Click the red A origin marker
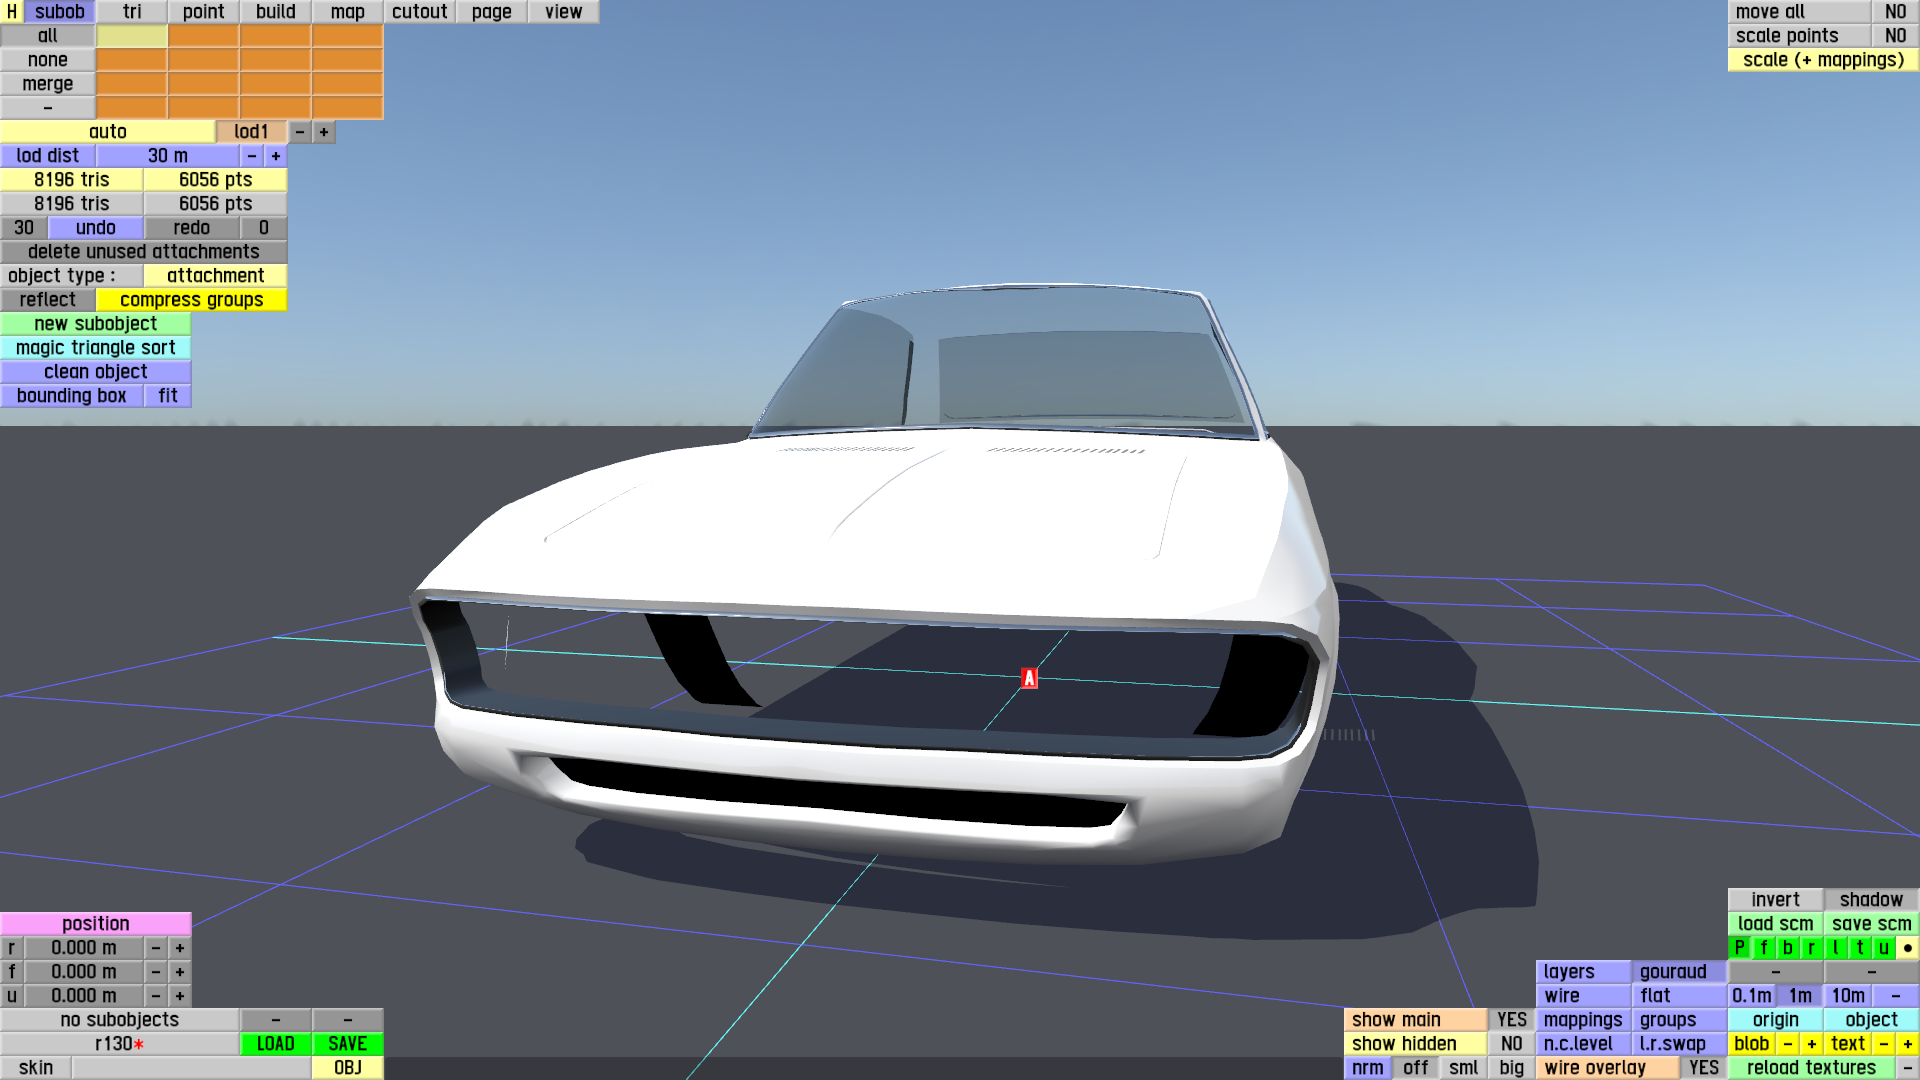Viewport: 1920px width, 1080px height. tap(1029, 678)
